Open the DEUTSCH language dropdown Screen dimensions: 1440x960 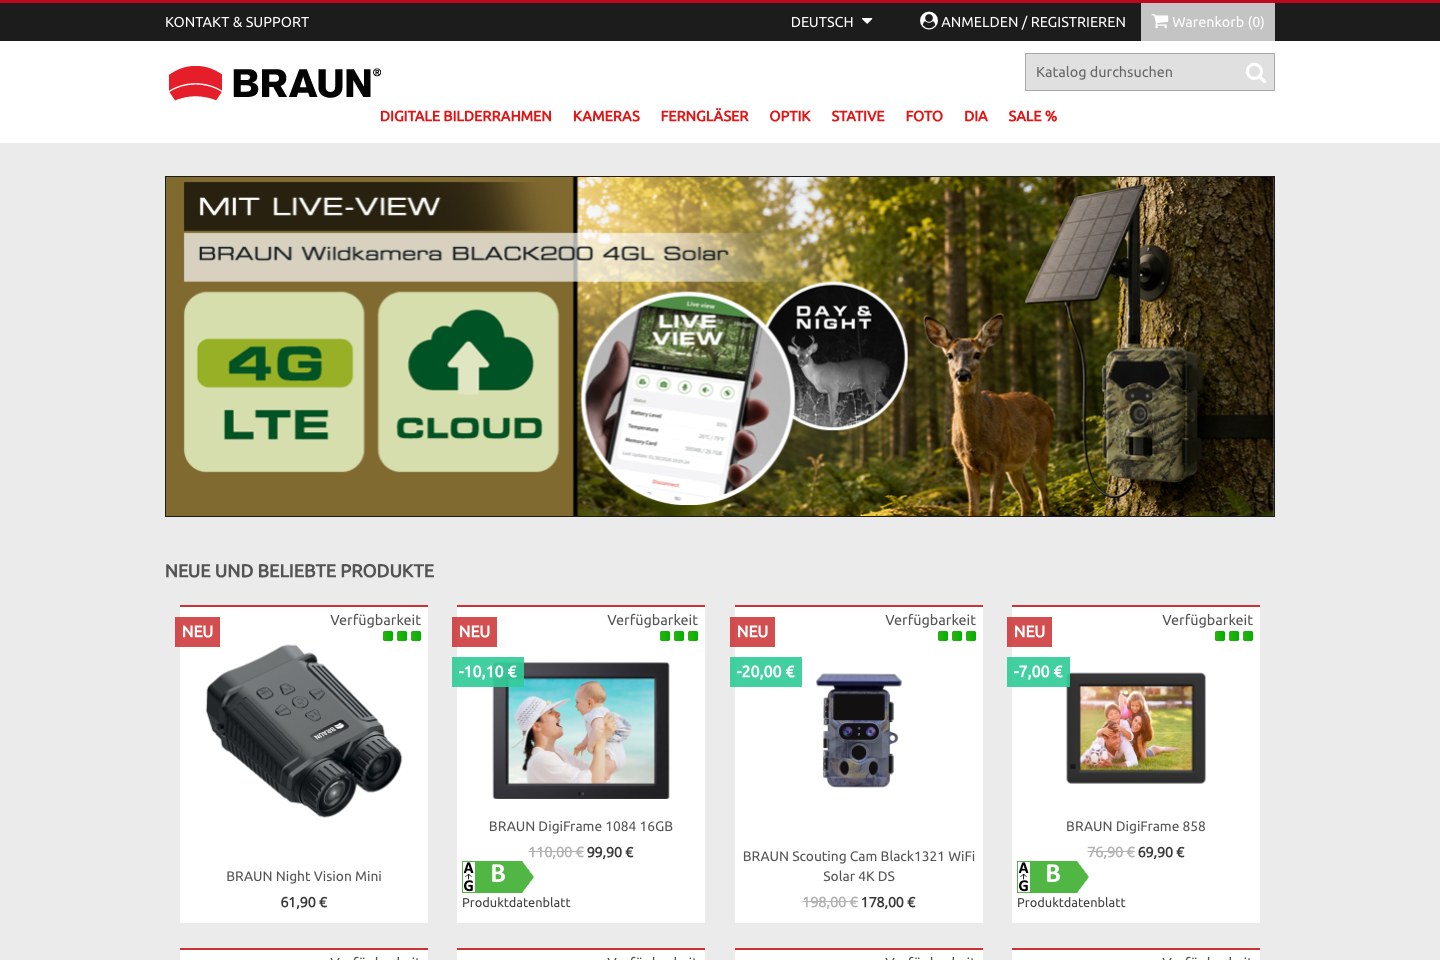pos(831,21)
